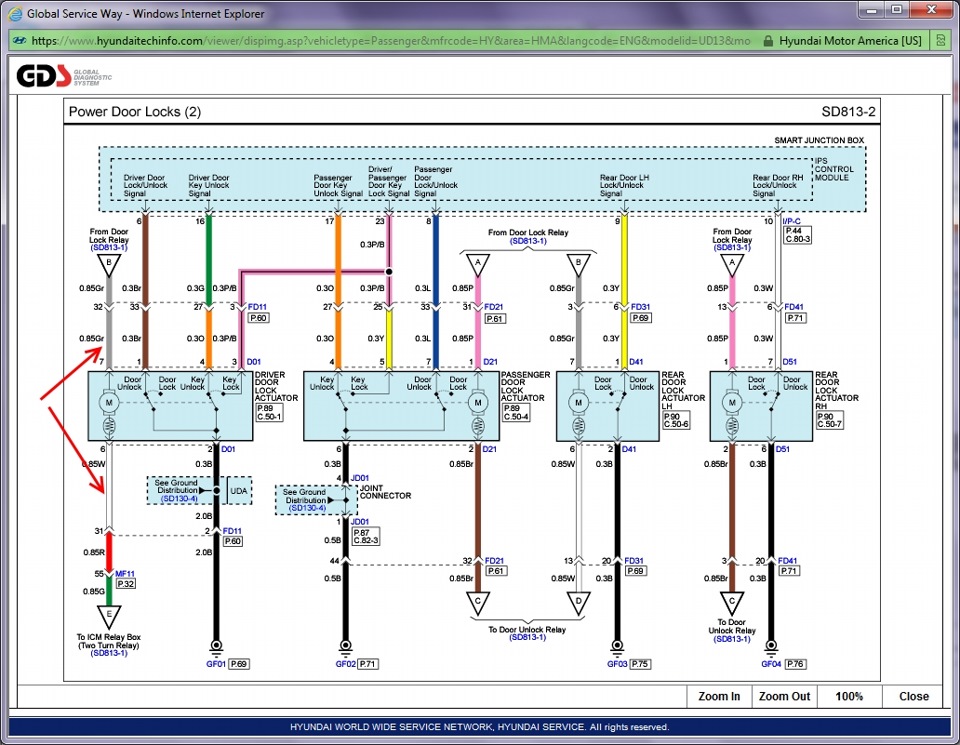Click the P.90 C.50-7 reference box
960x745 pixels.
point(830,420)
